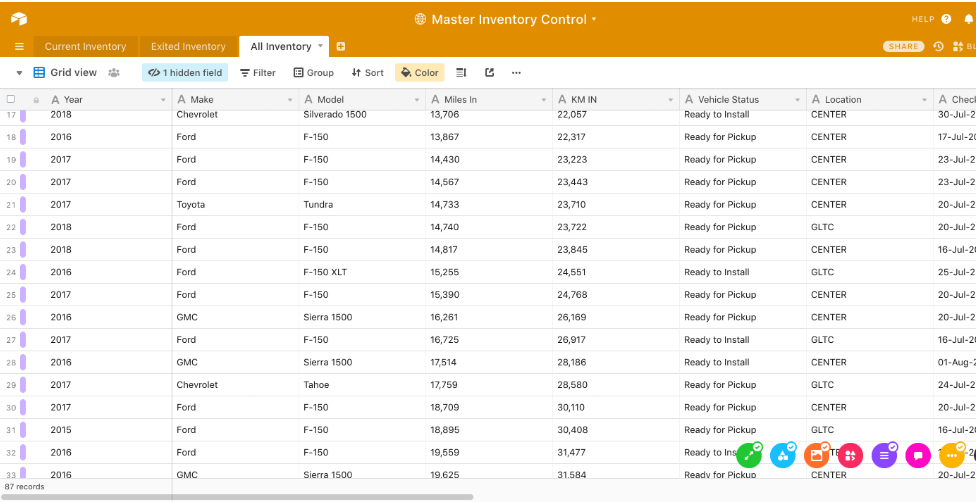The image size is (976, 502).
Task: Switch to the Current Inventory tab
Action: [x=85, y=47]
